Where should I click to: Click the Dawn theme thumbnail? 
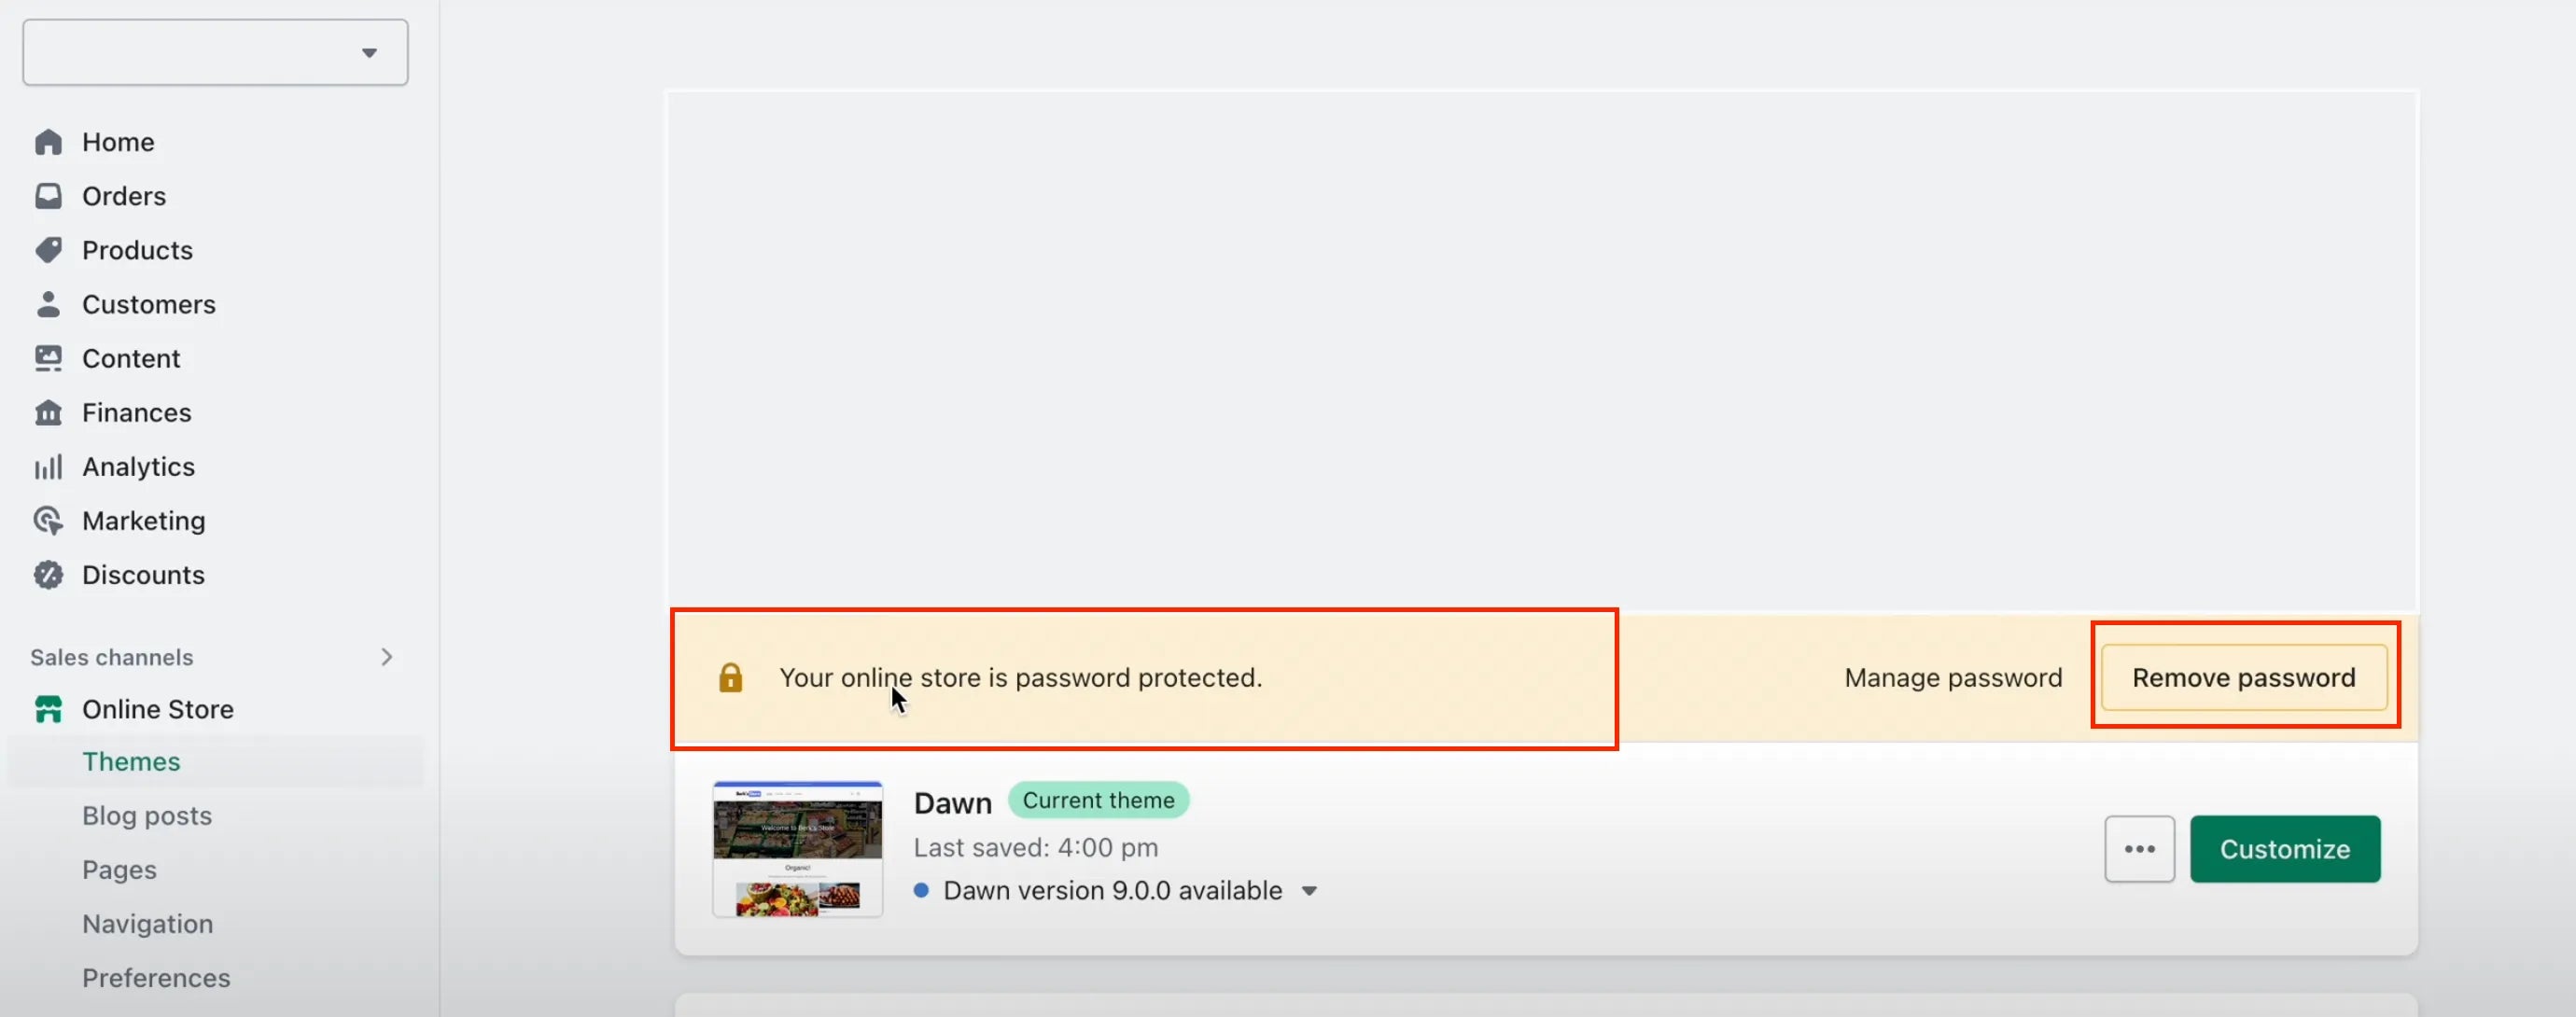pyautogui.click(x=795, y=848)
